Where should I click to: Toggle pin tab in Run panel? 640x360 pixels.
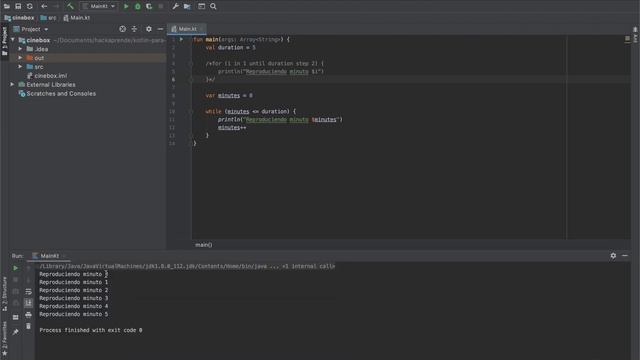pyautogui.click(x=16, y=332)
